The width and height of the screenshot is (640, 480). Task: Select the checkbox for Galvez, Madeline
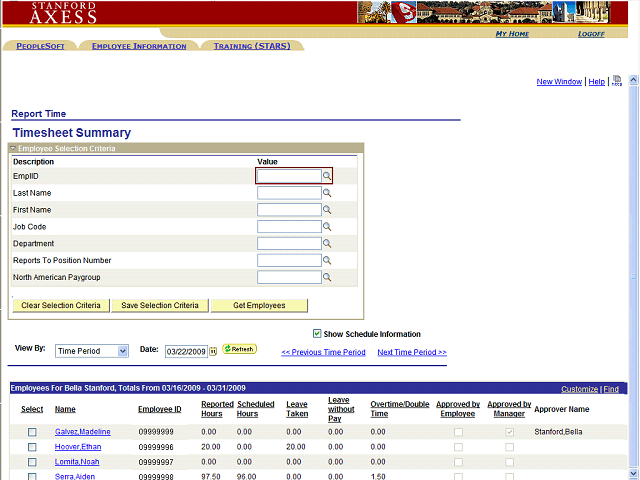point(32,432)
